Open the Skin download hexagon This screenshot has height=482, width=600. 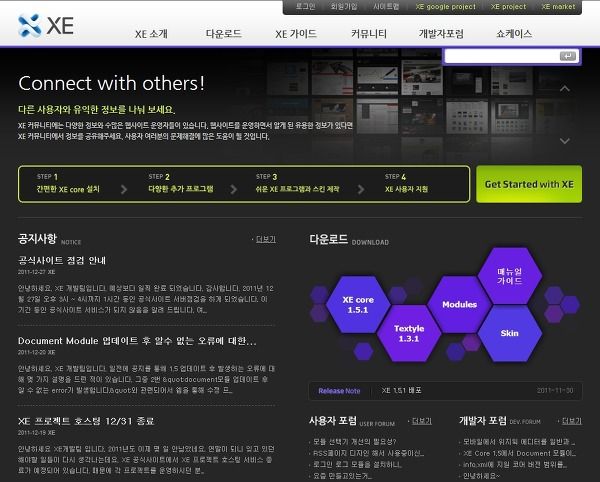(510, 333)
